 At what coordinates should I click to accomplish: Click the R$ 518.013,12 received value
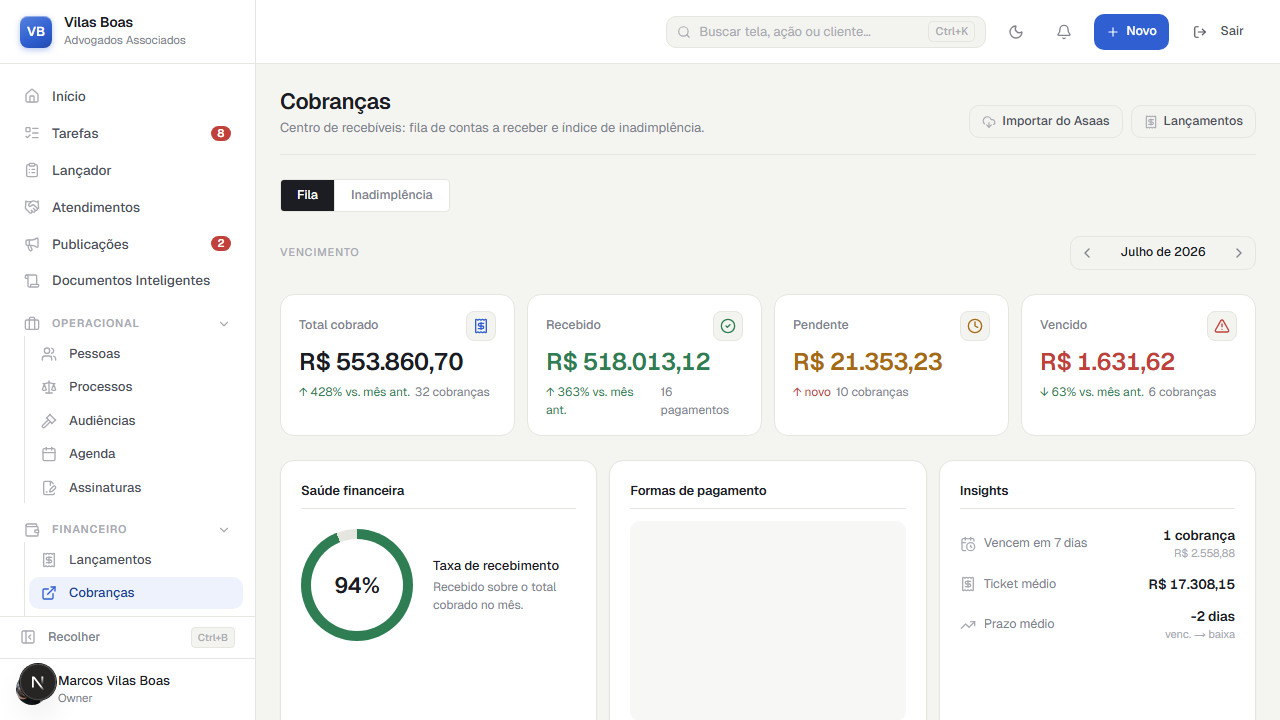click(628, 361)
